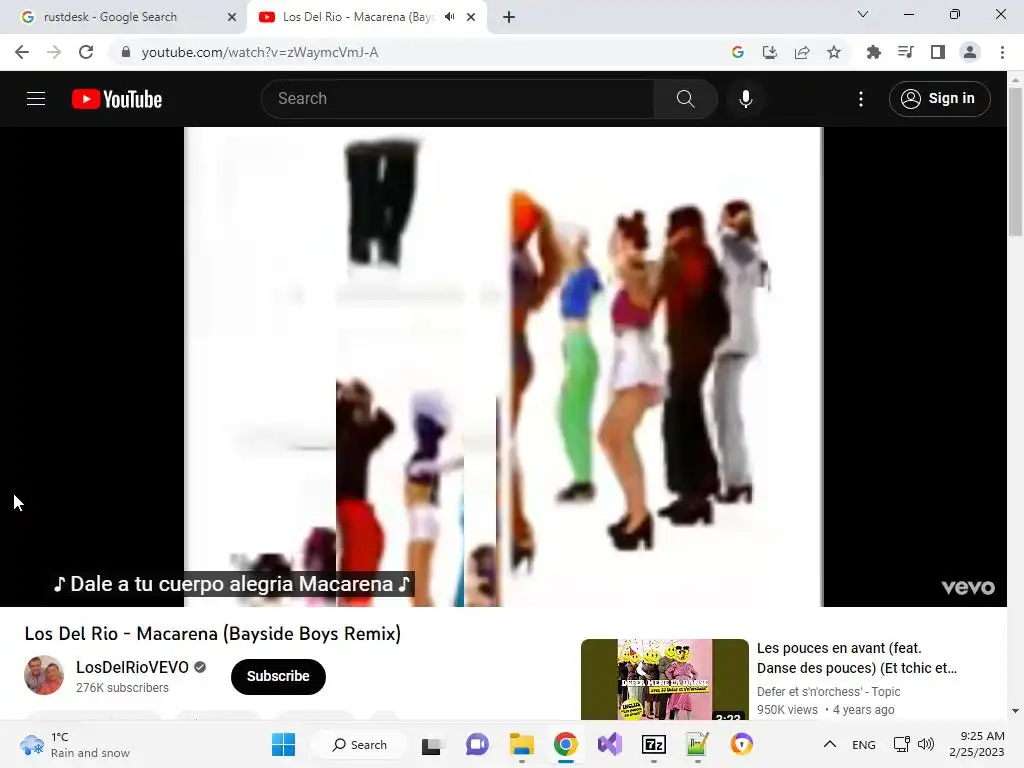Open taskbar Search box
1024x768 pixels.
point(360,744)
